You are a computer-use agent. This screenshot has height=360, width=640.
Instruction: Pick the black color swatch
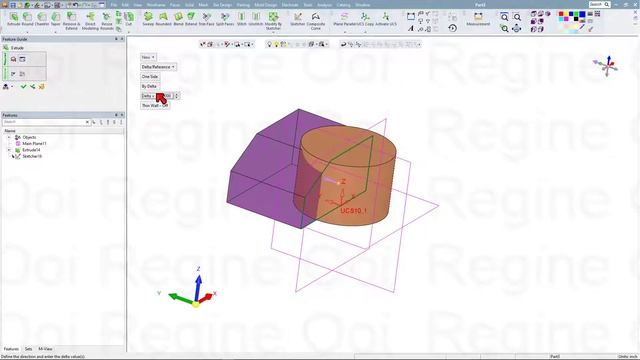[577, 19]
